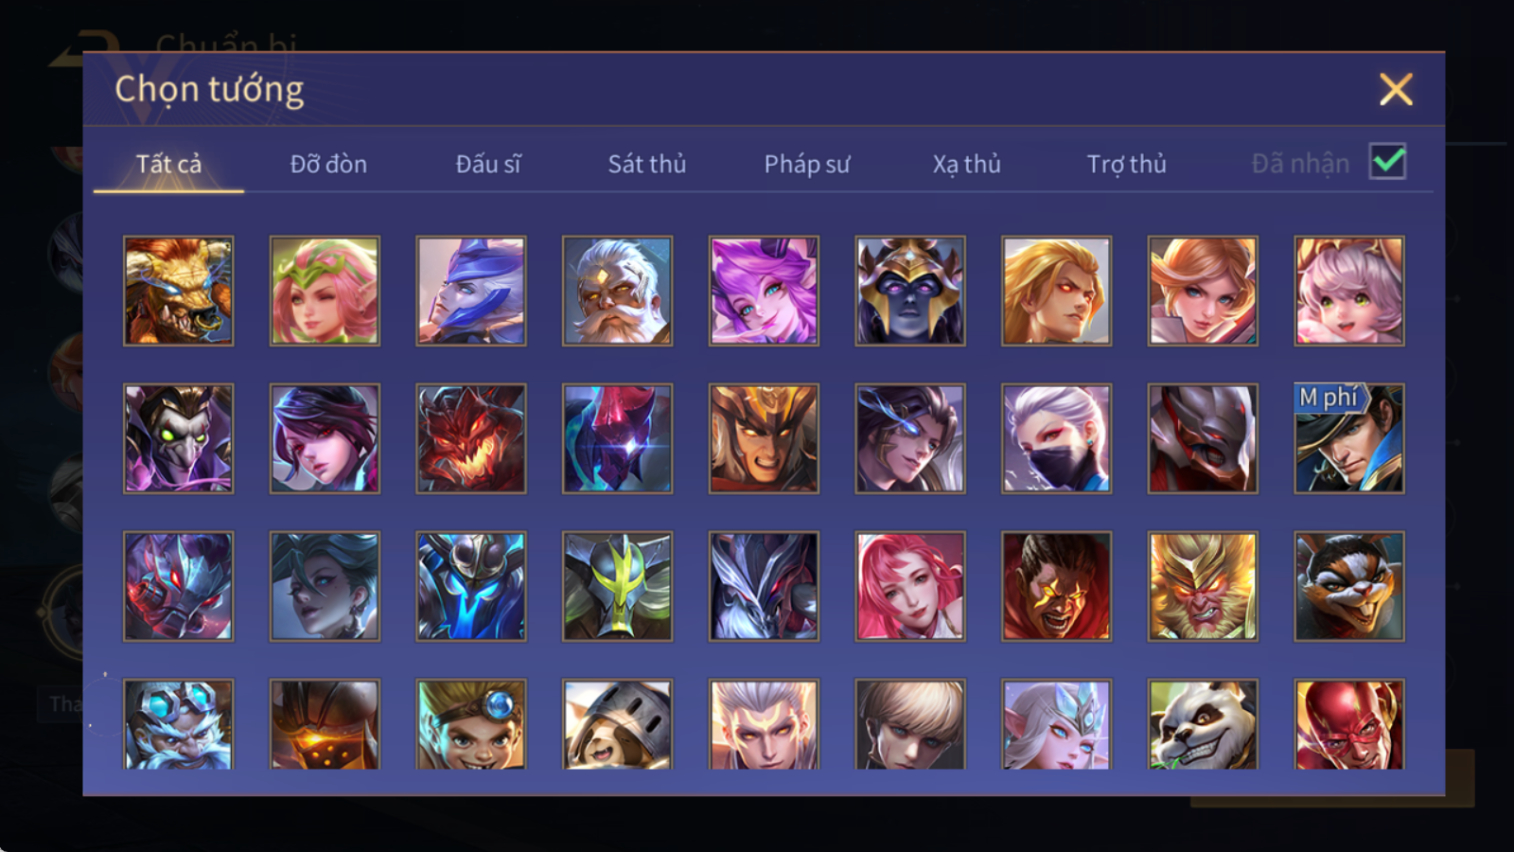Select the hero tagged M phí
Viewport: 1514px width, 852px height.
tap(1349, 439)
